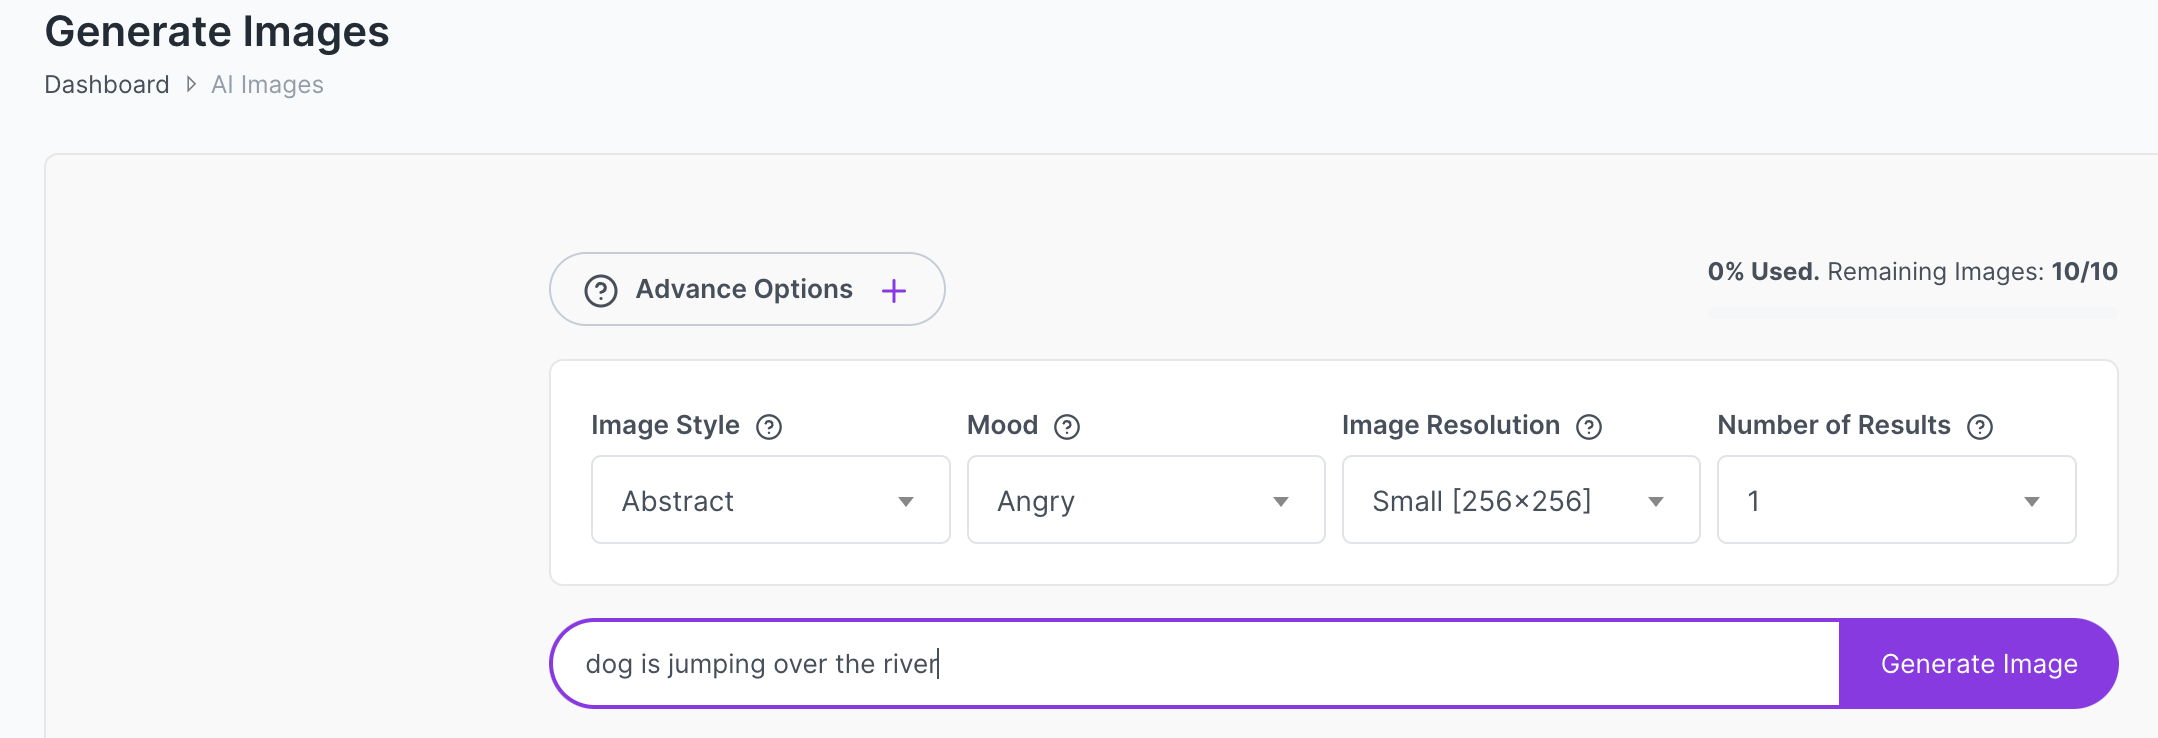
Task: Open the Small [256×256] resolution dropdown
Action: coord(1520,500)
